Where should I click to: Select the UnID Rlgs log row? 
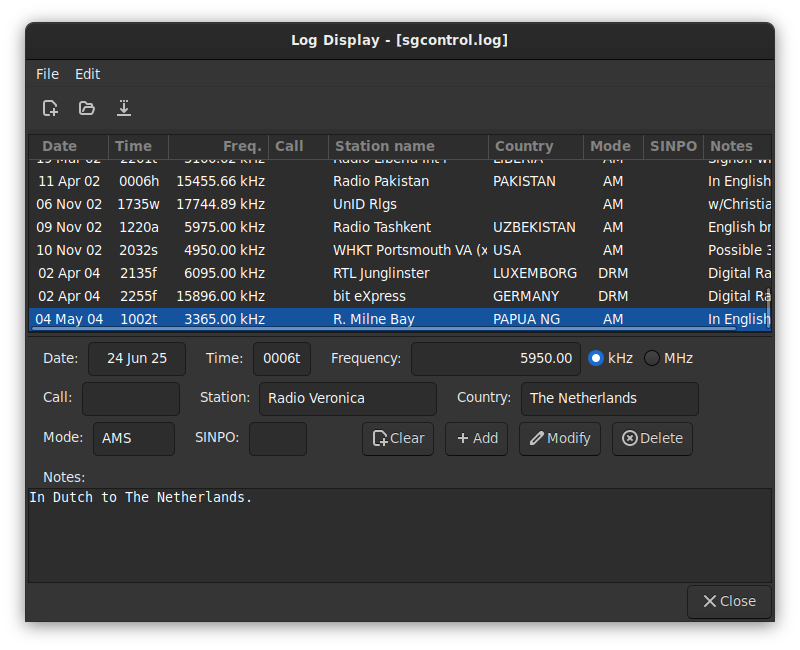(399, 205)
